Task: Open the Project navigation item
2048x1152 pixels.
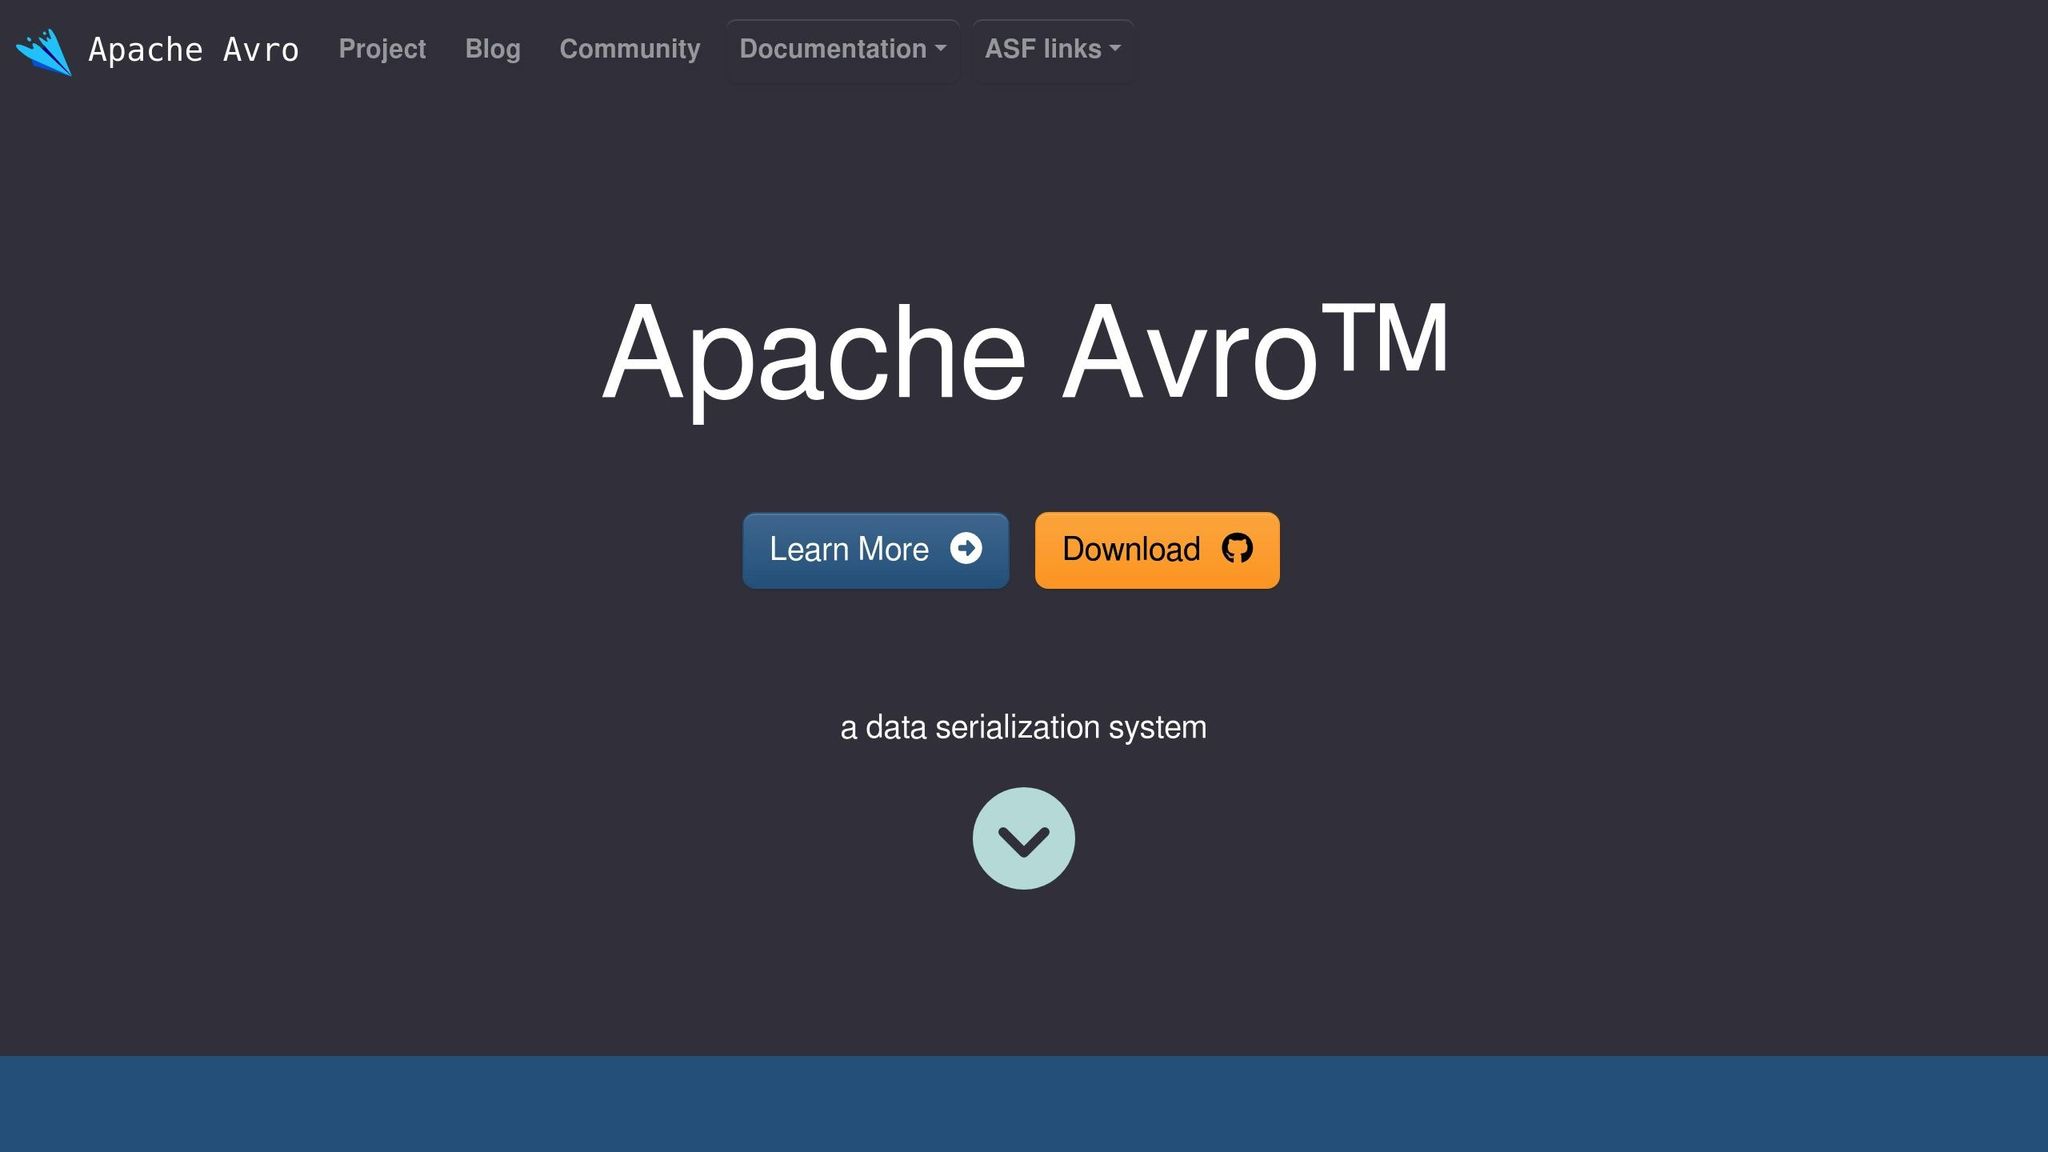Action: pyautogui.click(x=382, y=49)
